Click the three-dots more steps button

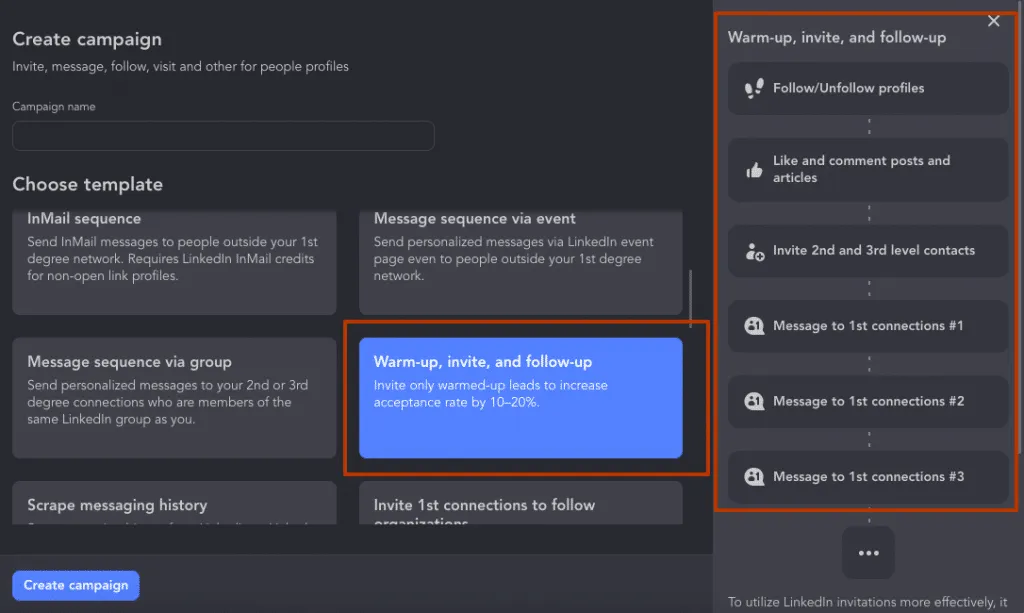tap(868, 553)
